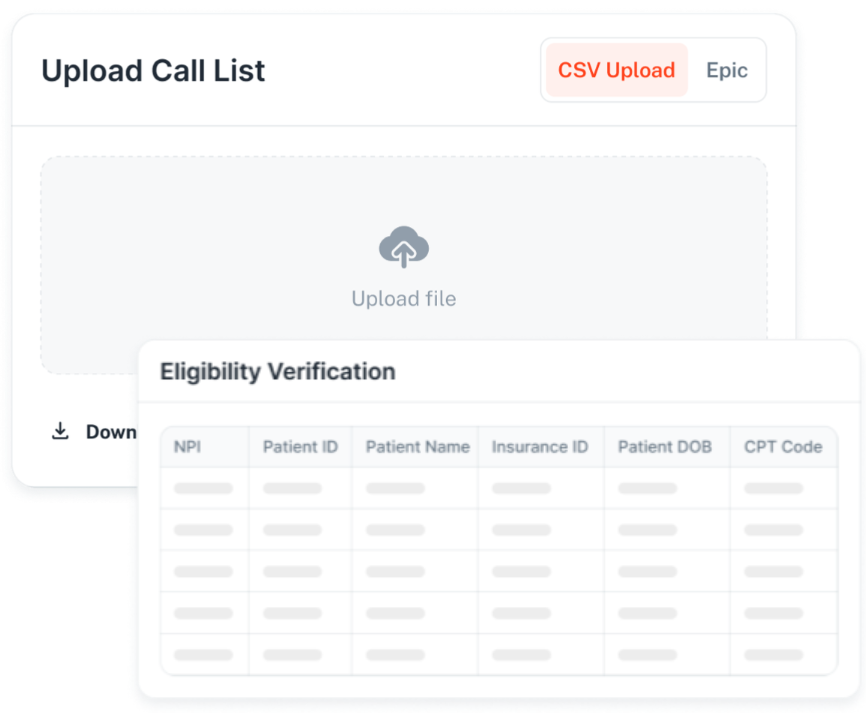Select the Patient DOB column header

665,447
